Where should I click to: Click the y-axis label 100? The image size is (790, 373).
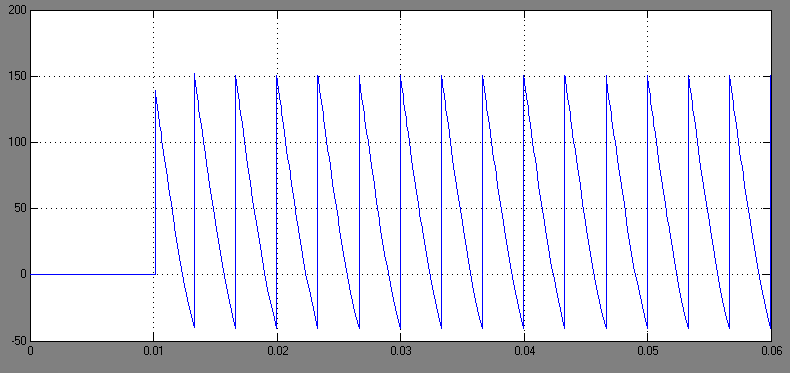[18, 143]
